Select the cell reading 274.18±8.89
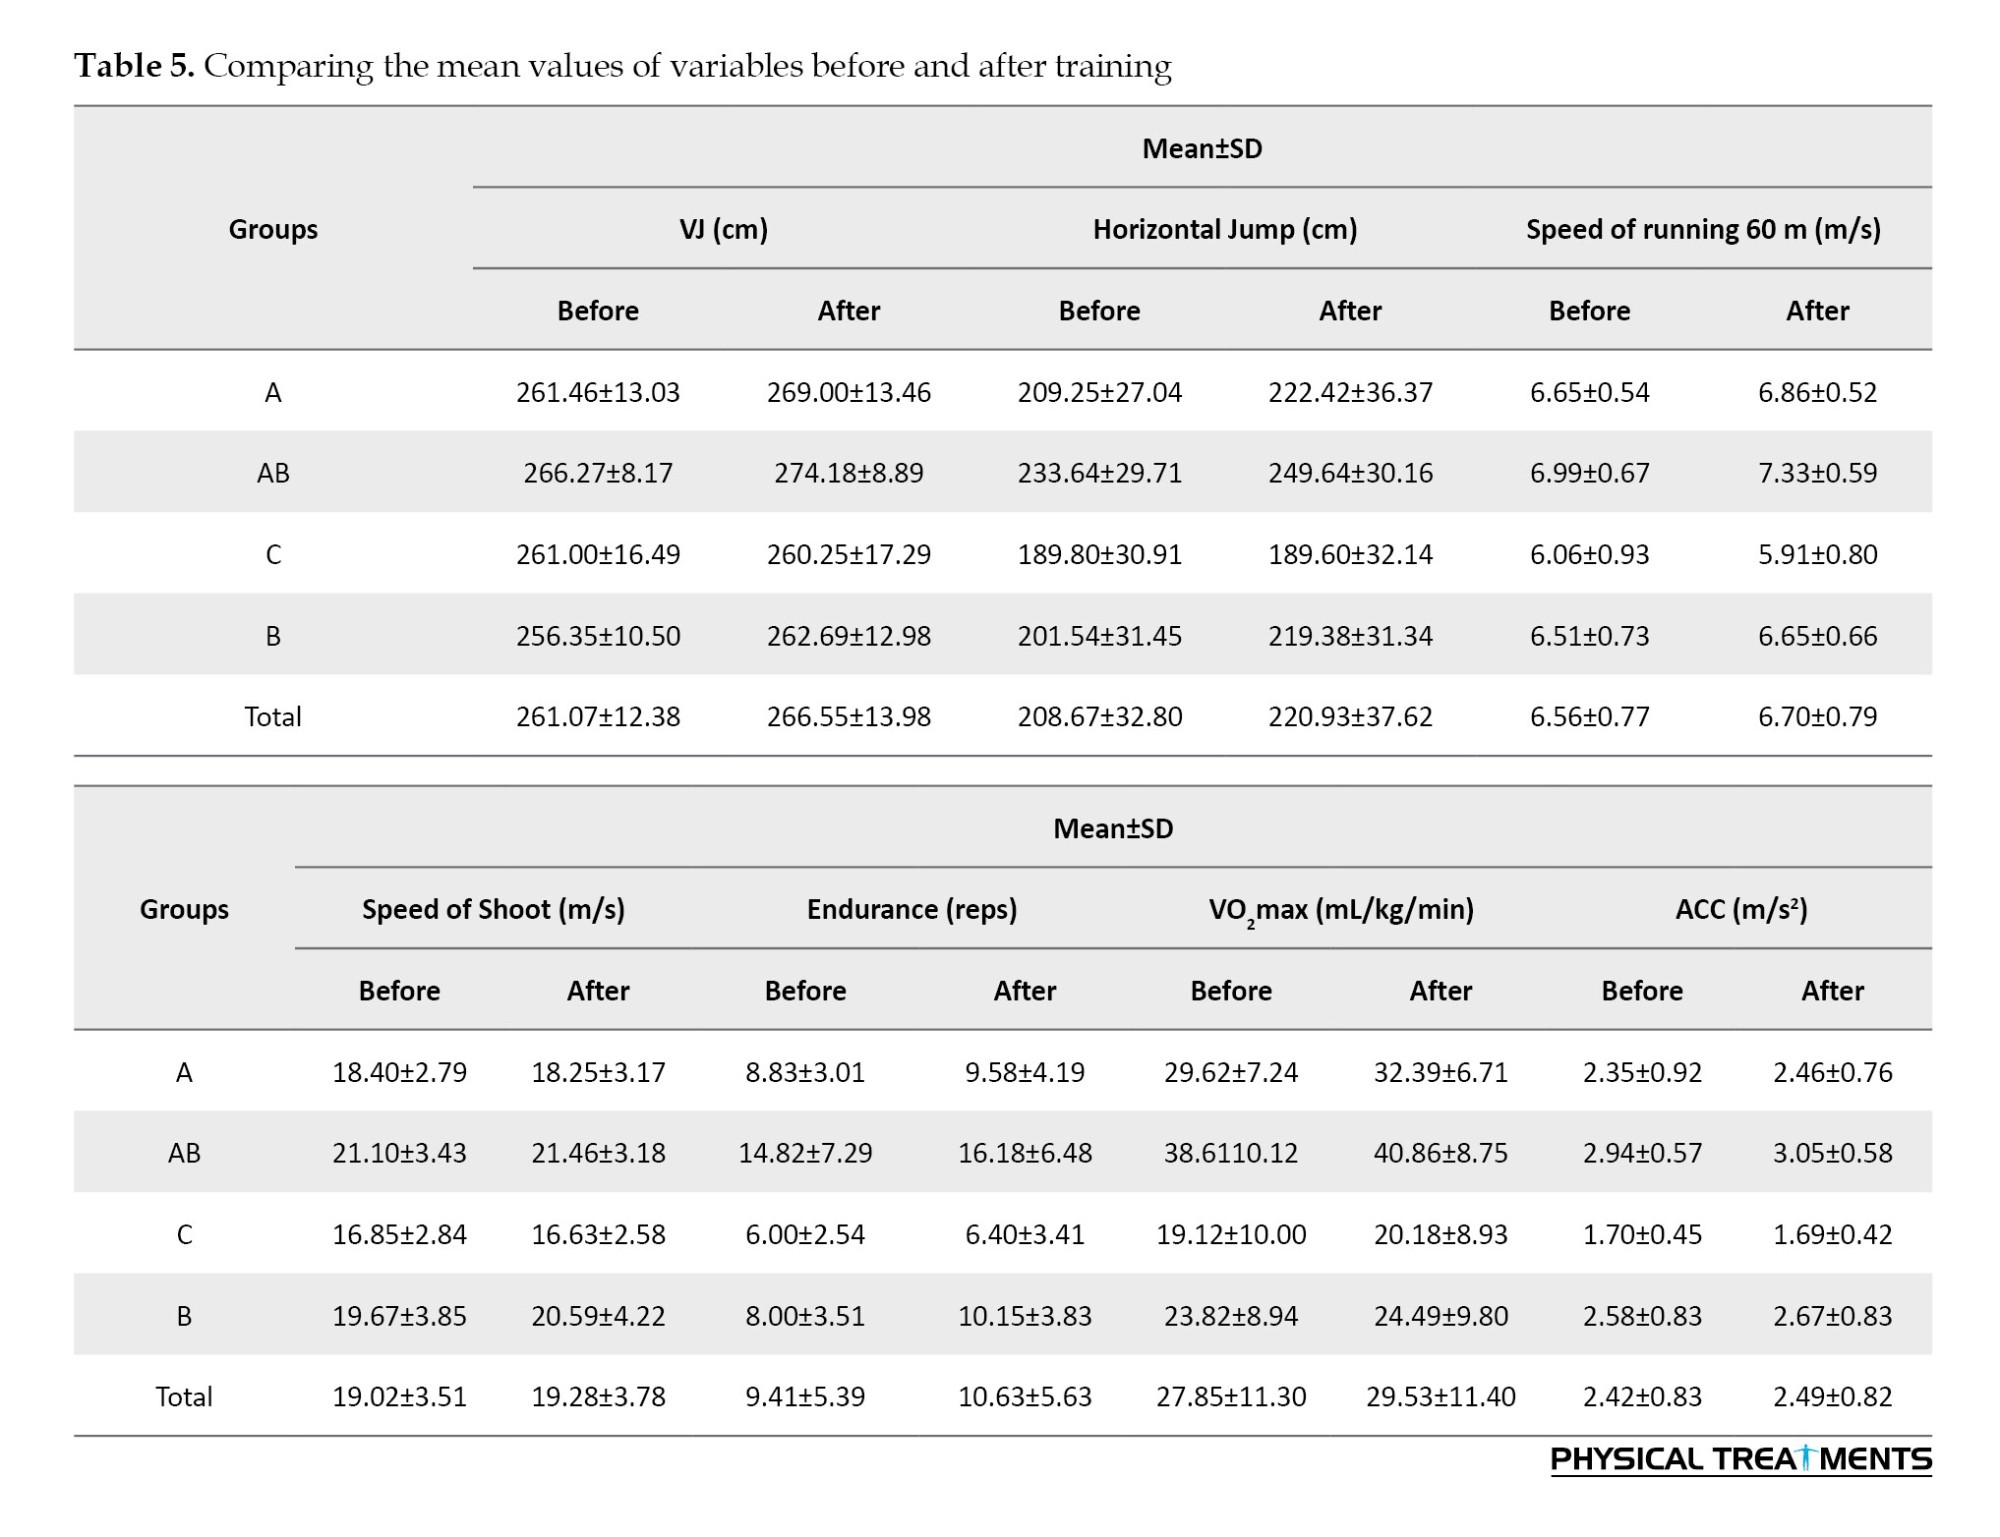This screenshot has height=1537, width=2000. coord(848,473)
